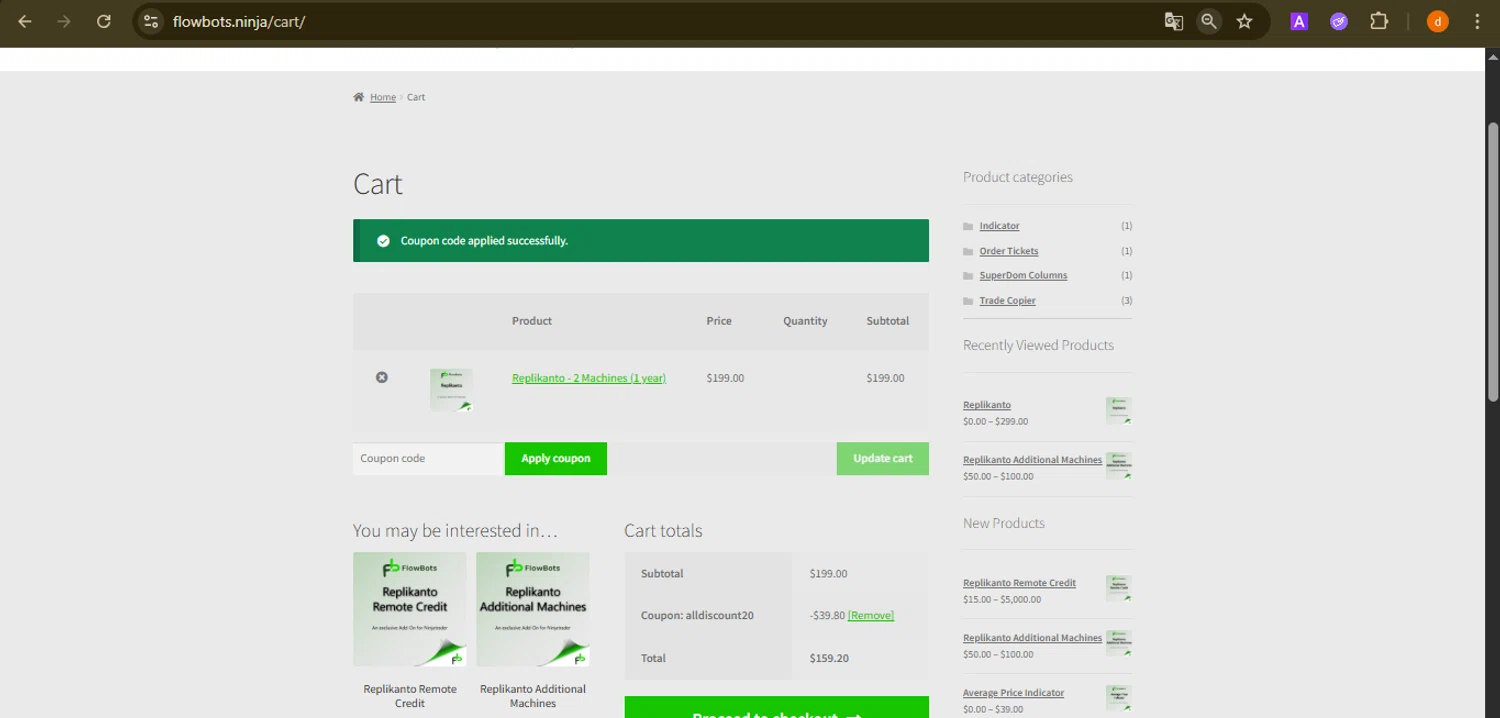The width and height of the screenshot is (1500, 718).
Task: Click the Coupon code input field
Action: (428, 458)
